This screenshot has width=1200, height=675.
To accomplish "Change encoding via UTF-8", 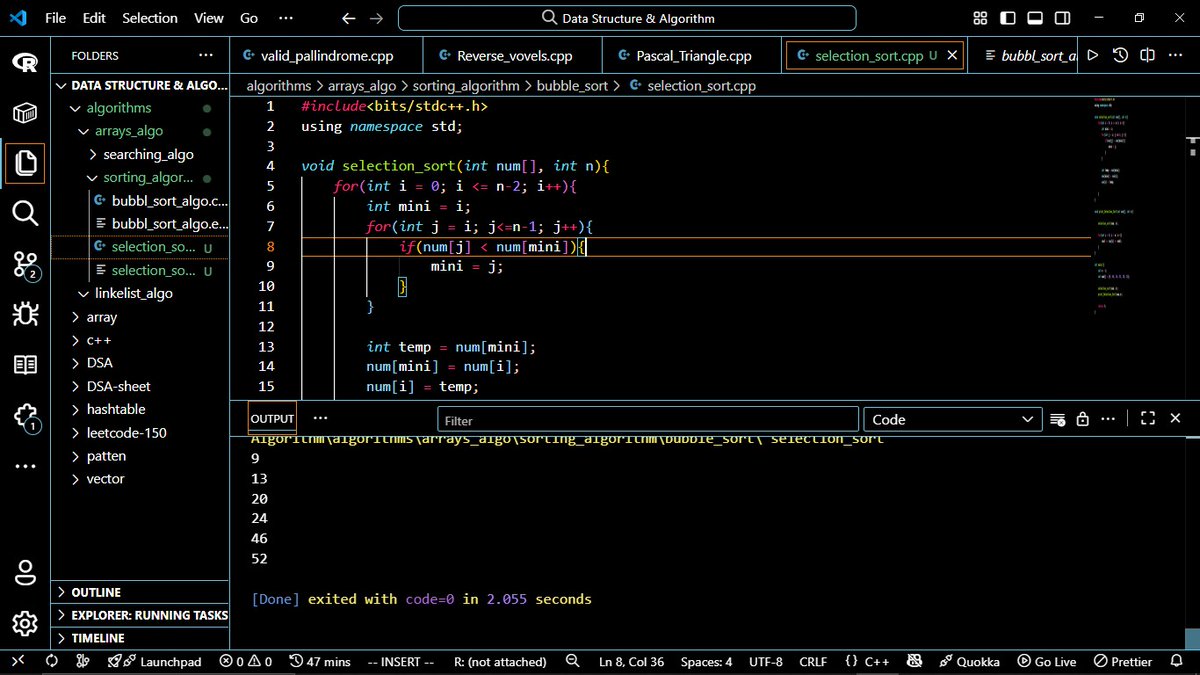I will [x=766, y=661].
